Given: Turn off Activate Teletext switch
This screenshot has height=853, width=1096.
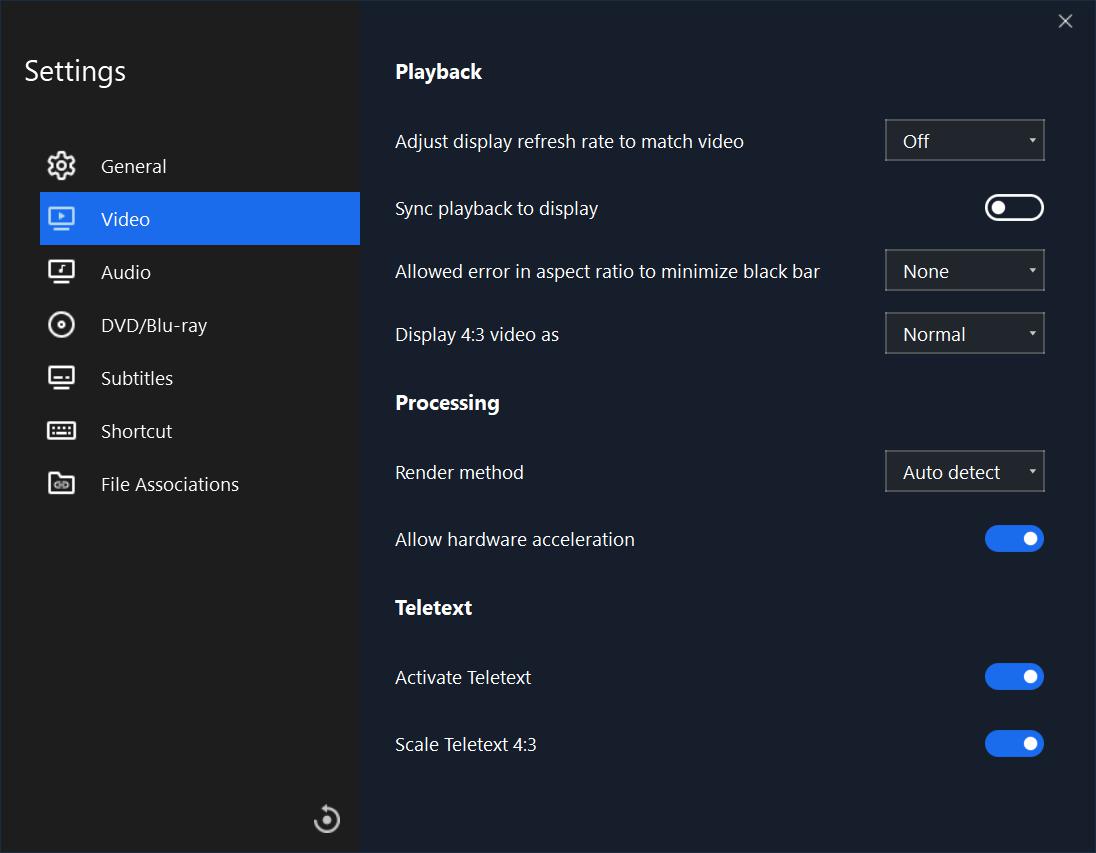Looking at the screenshot, I should 1014,677.
